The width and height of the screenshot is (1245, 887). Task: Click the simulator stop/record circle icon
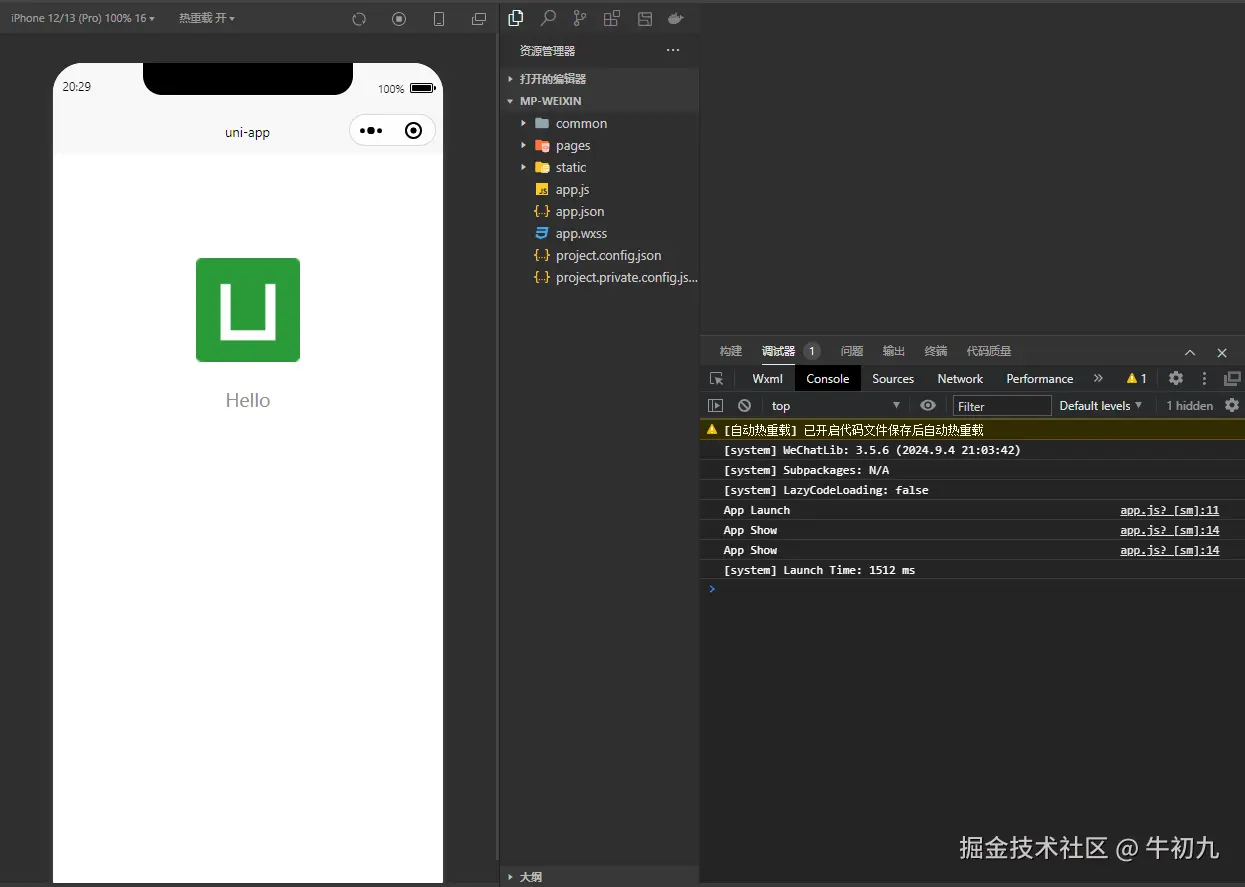(399, 19)
